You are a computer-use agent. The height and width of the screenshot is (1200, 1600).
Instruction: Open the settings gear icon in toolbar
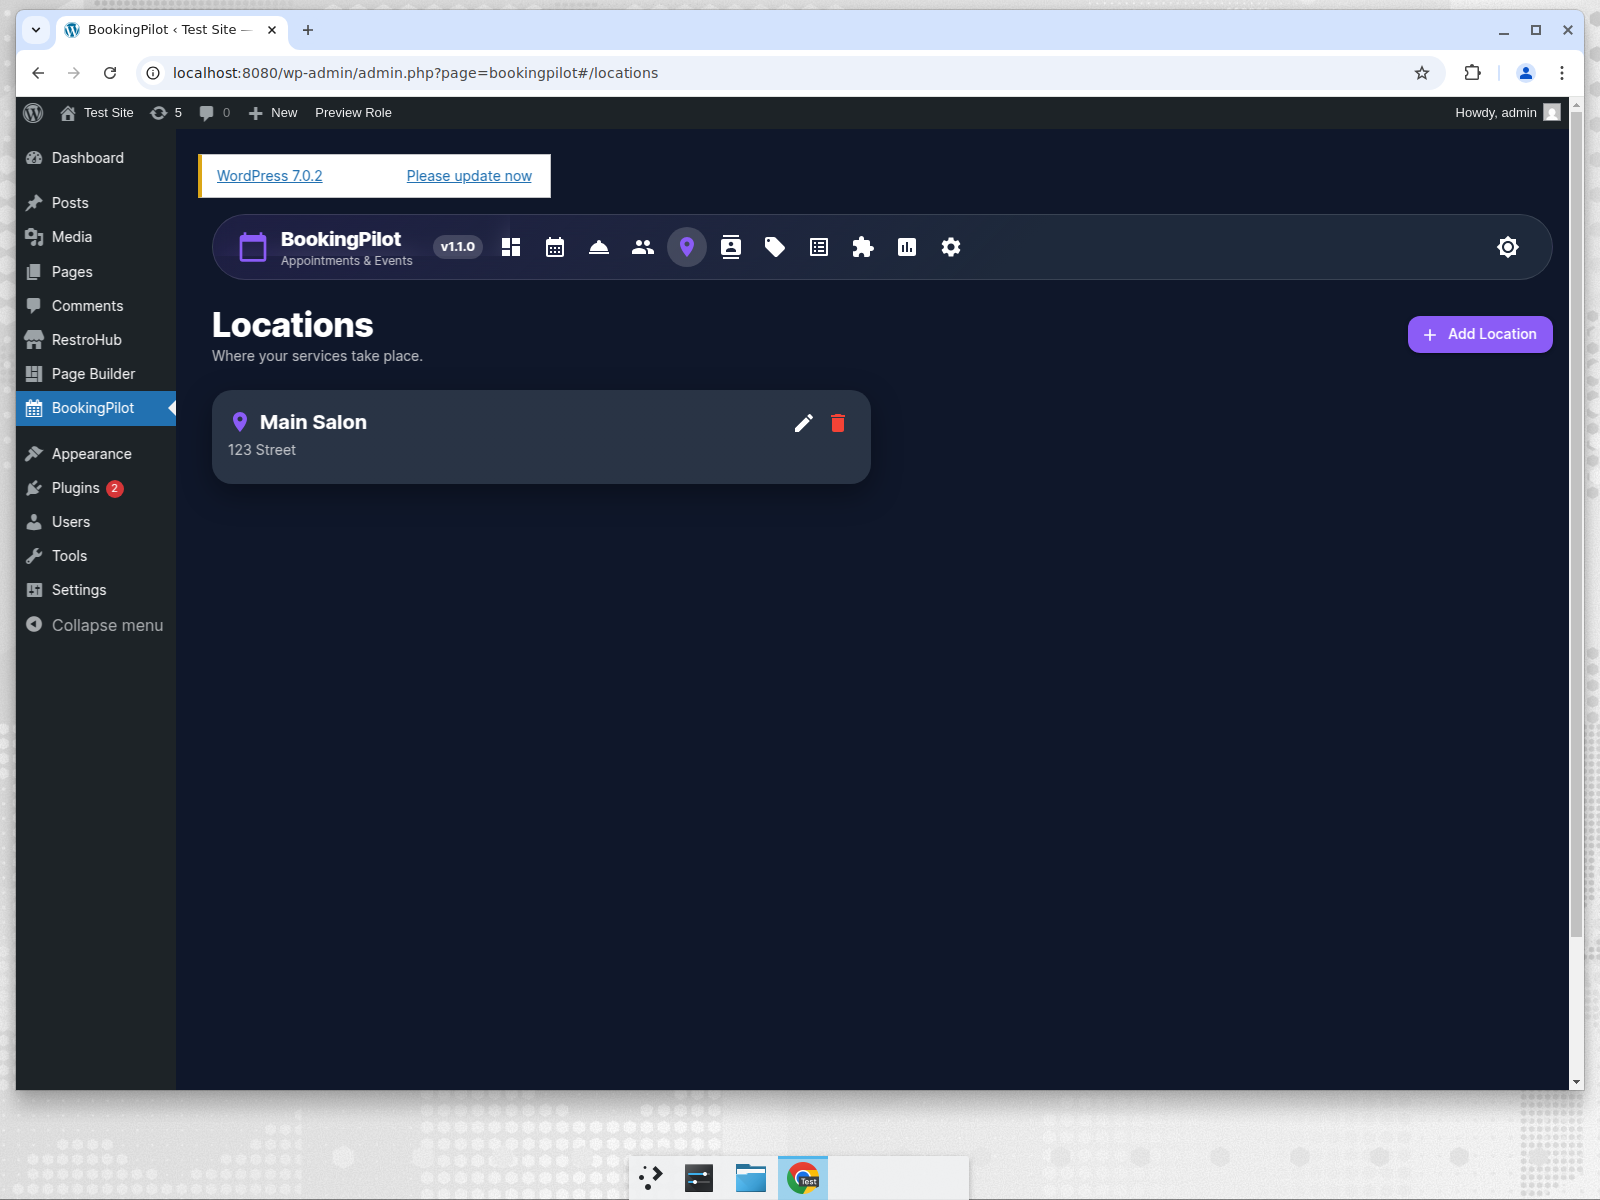click(951, 247)
